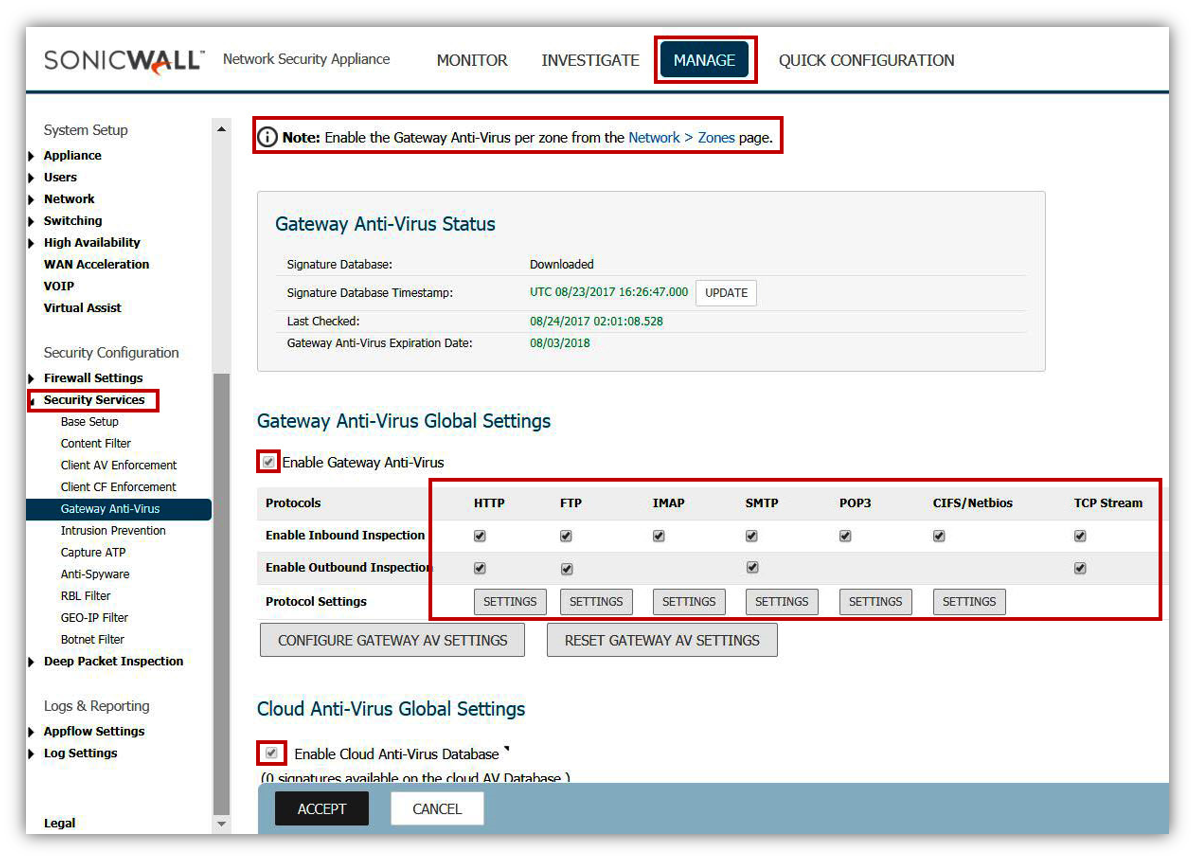1202x857 pixels.
Task: Expand the Deep Packet Inspection section
Action: click(32, 662)
